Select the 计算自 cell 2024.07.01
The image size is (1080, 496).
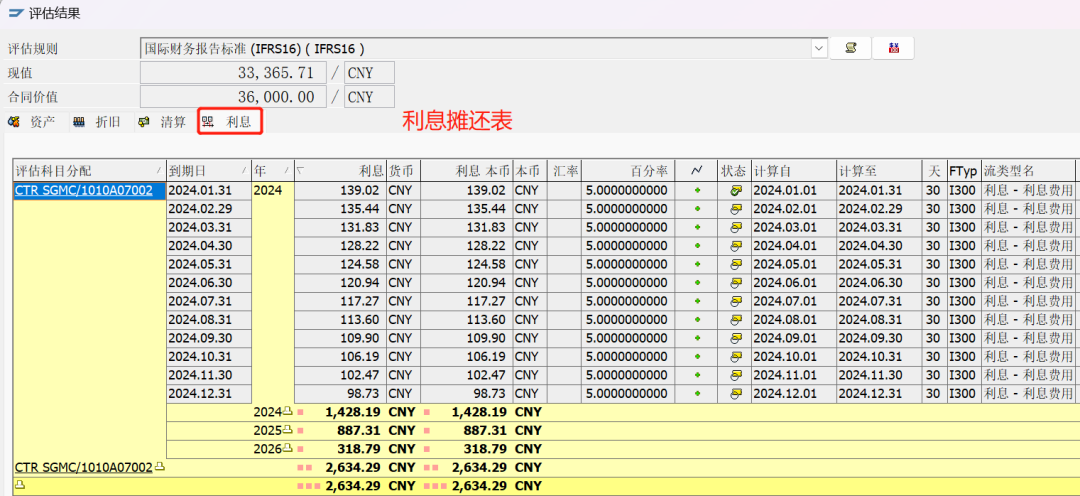pos(793,301)
